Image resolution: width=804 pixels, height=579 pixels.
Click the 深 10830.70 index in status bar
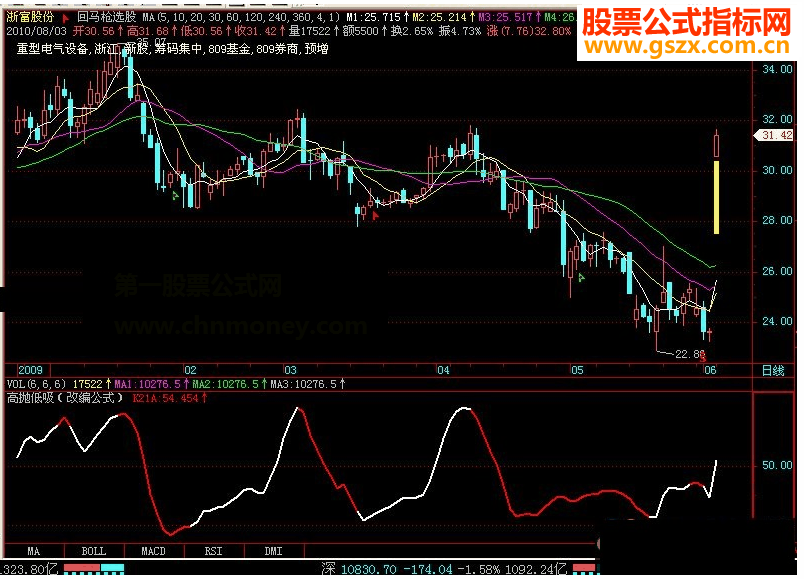click(x=359, y=569)
